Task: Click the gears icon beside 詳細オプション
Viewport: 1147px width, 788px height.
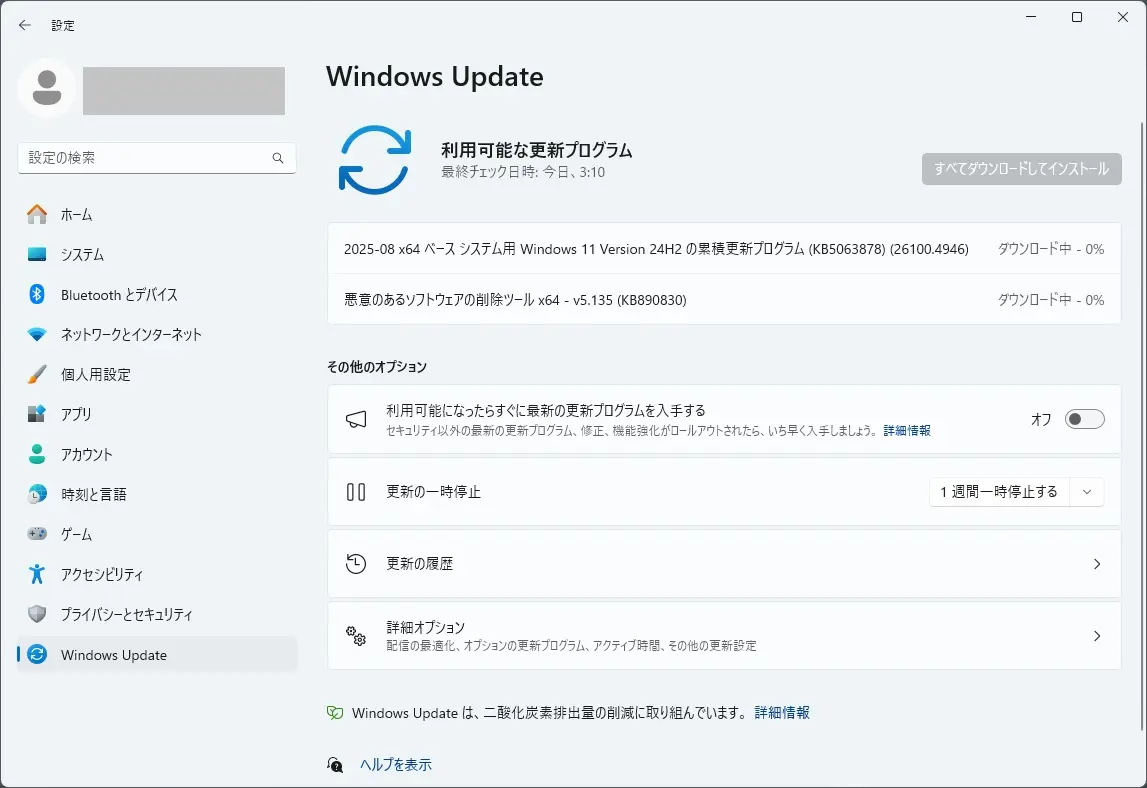Action: [356, 635]
